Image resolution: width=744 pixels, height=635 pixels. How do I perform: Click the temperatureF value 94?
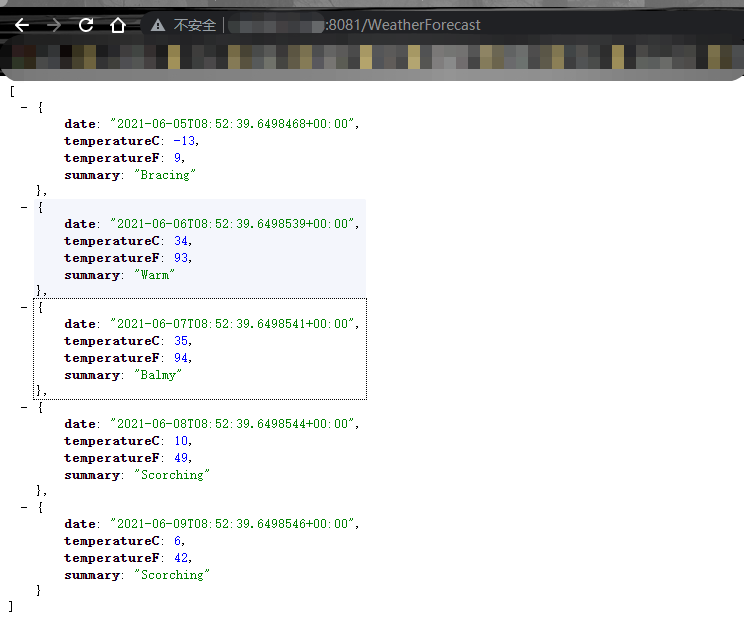point(181,358)
